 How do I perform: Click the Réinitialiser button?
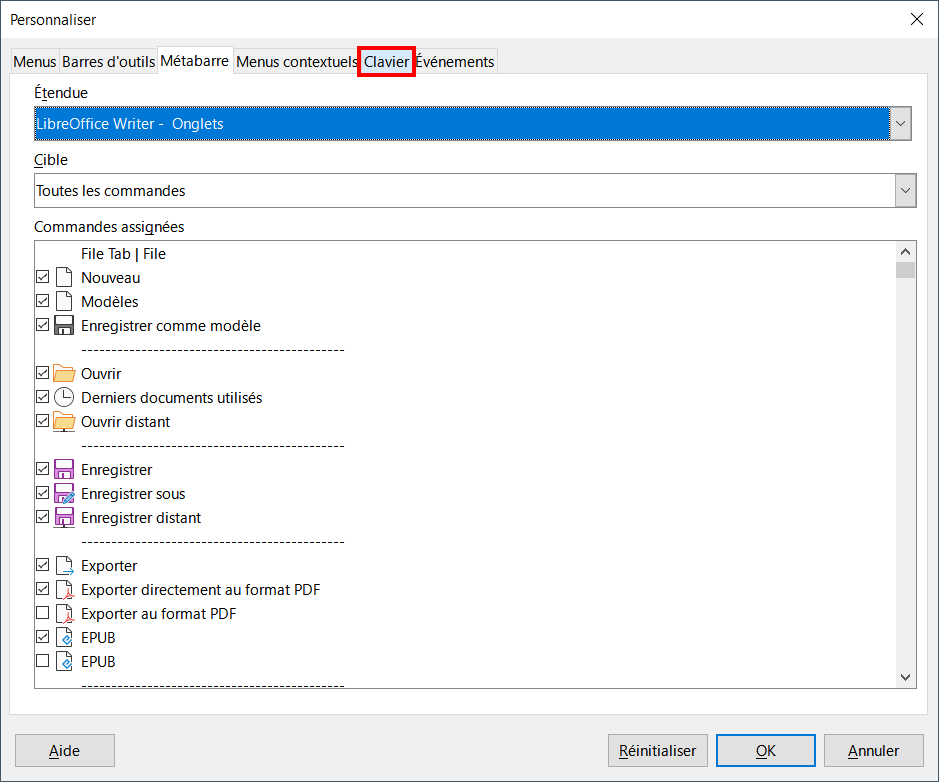pos(658,750)
